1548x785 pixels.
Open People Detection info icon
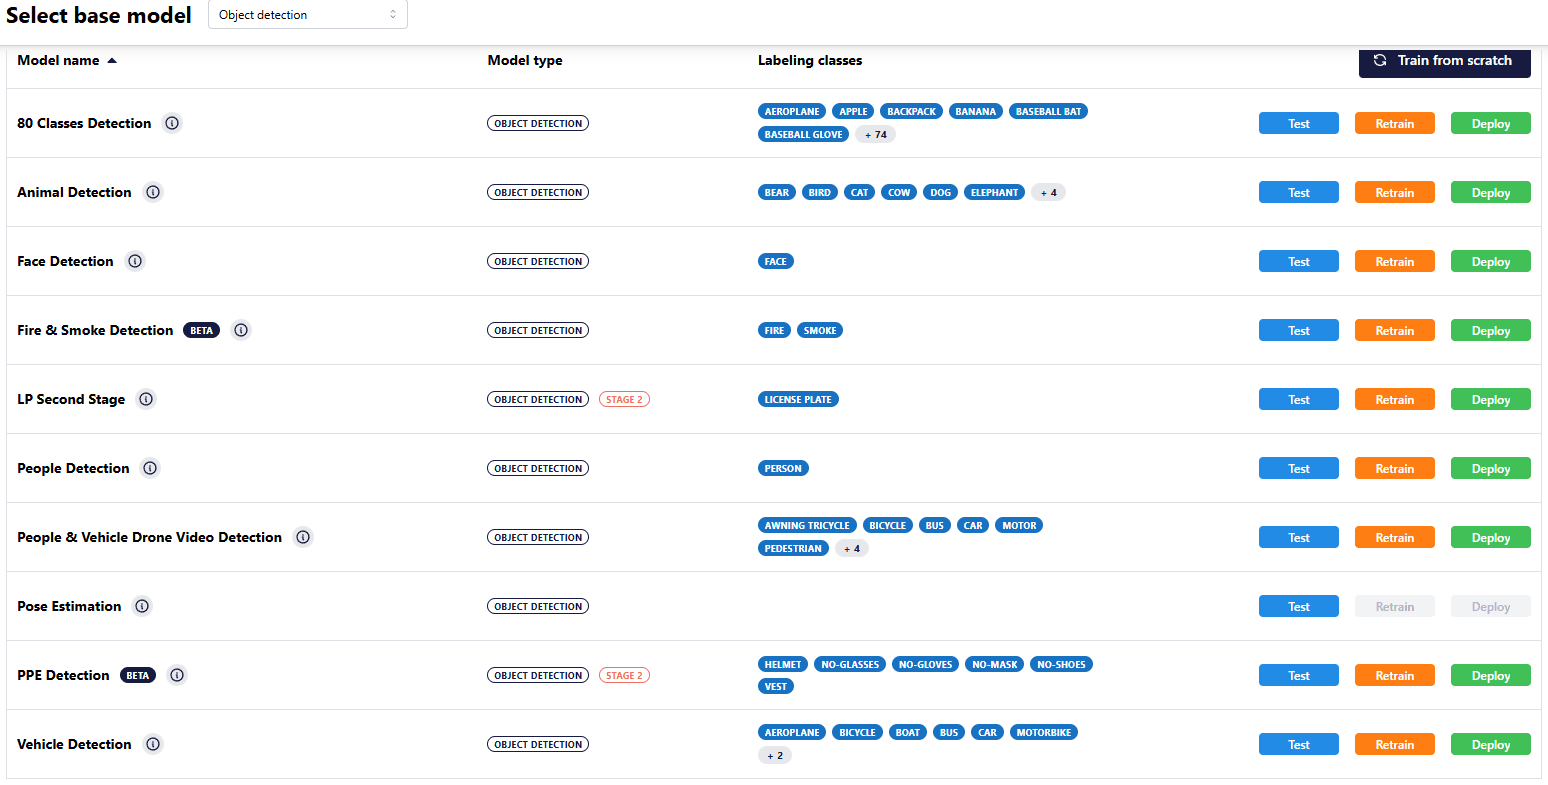point(150,468)
